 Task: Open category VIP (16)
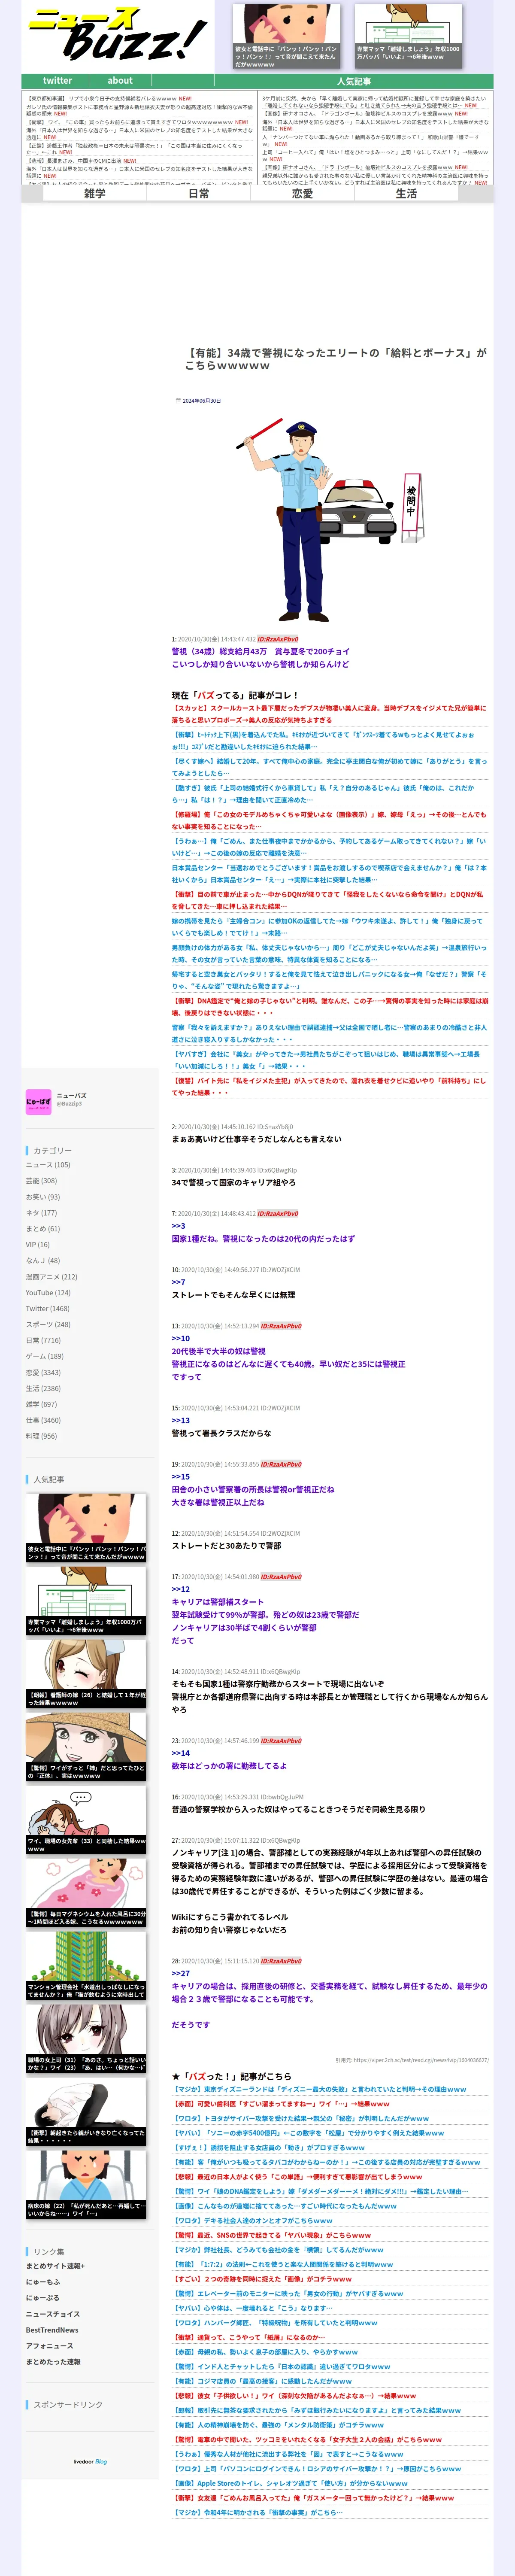pyautogui.click(x=38, y=1245)
